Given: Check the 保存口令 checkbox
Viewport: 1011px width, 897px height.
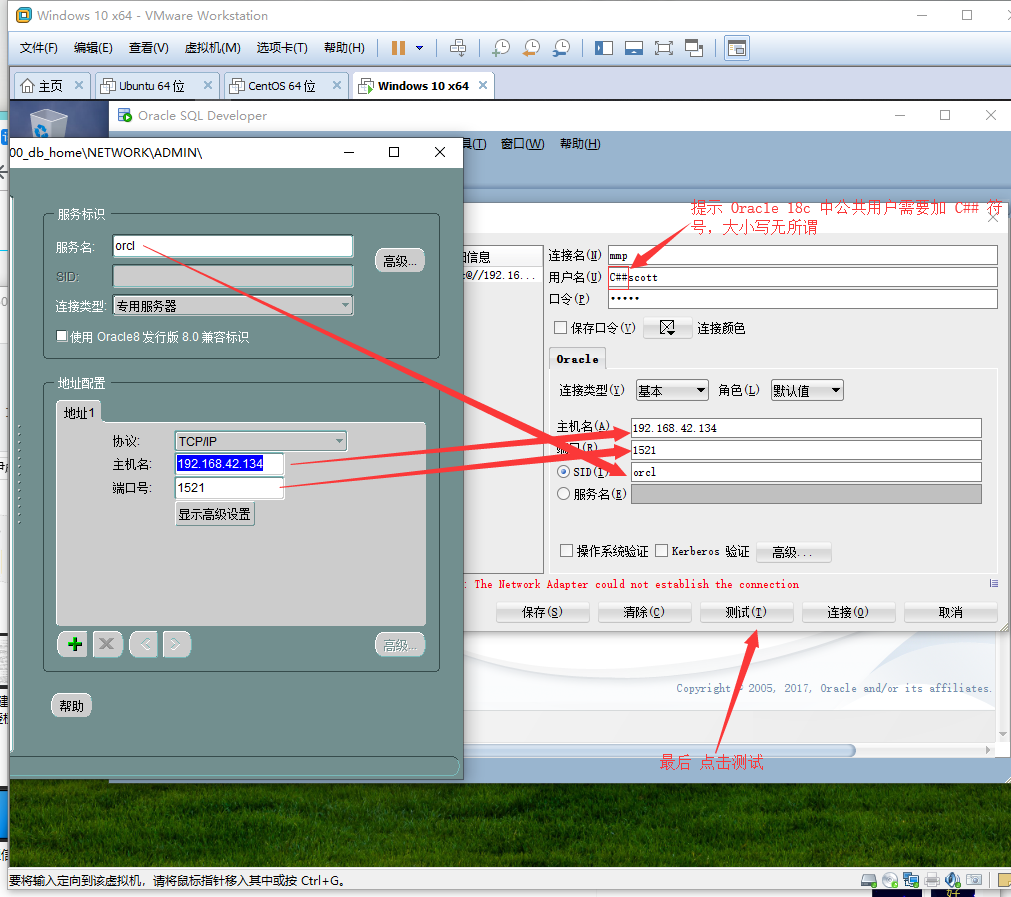Looking at the screenshot, I should click(560, 328).
